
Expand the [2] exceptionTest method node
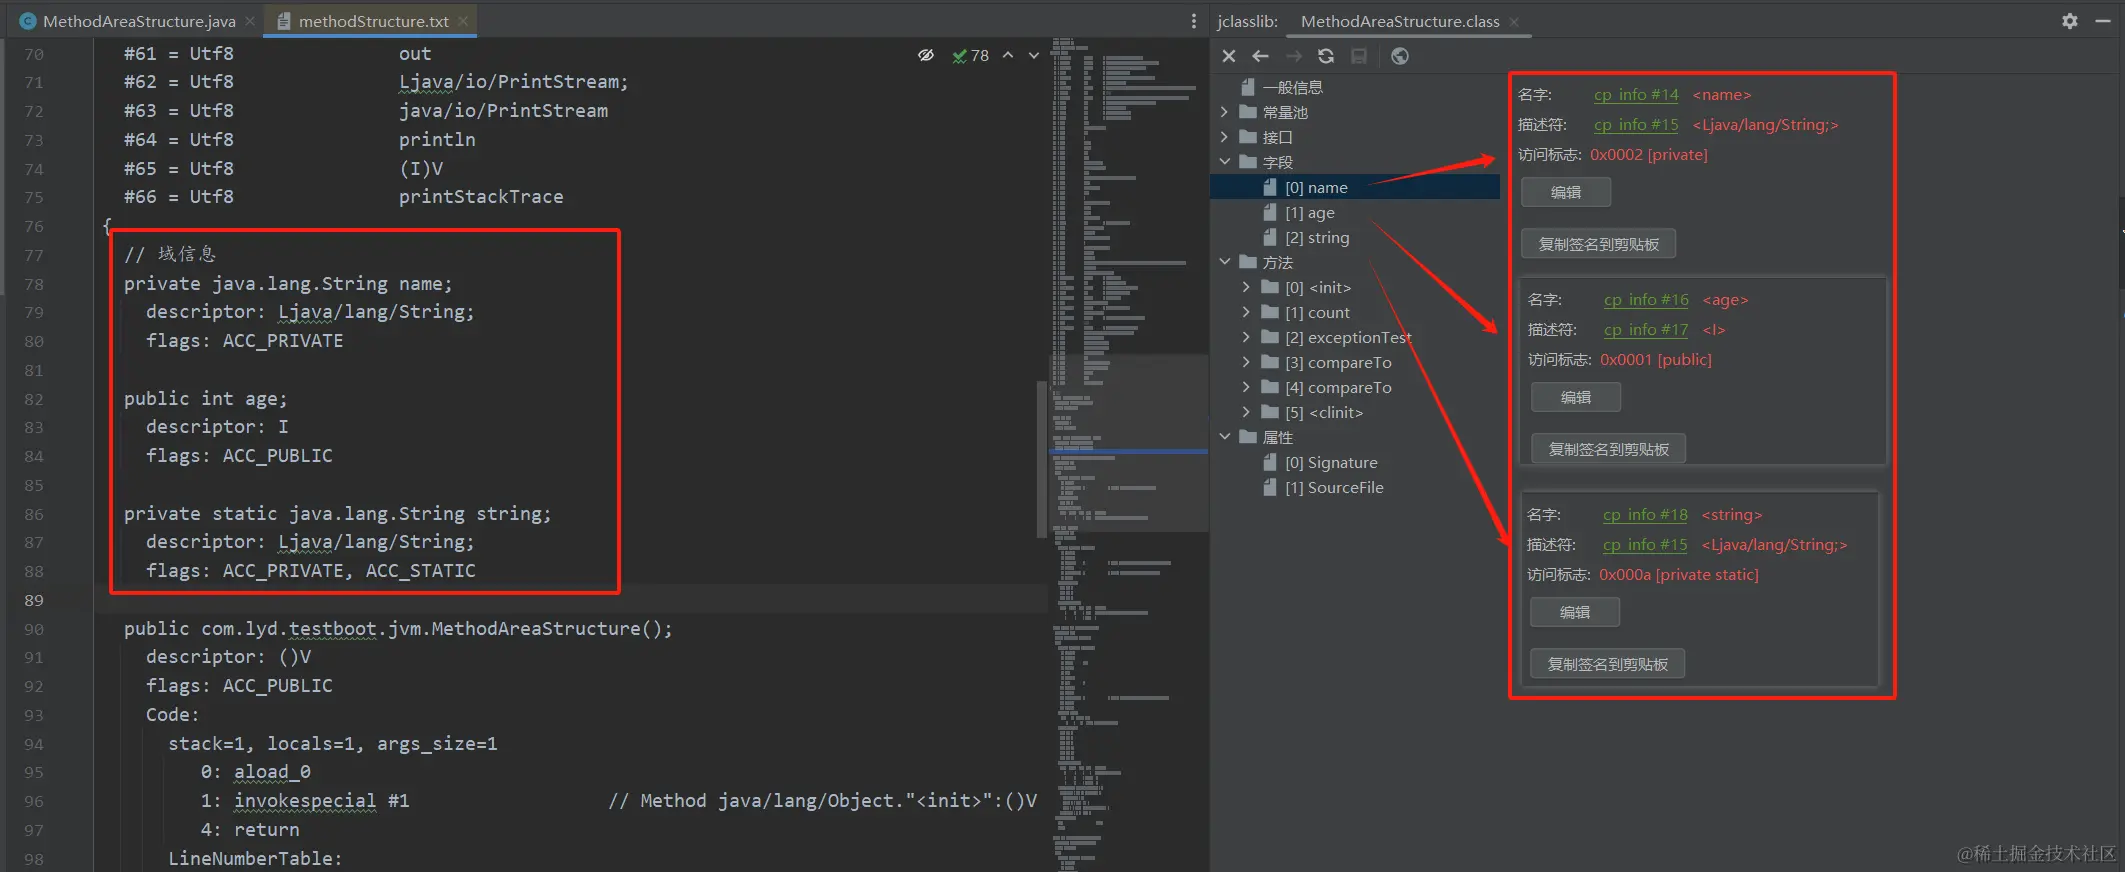coord(1246,337)
